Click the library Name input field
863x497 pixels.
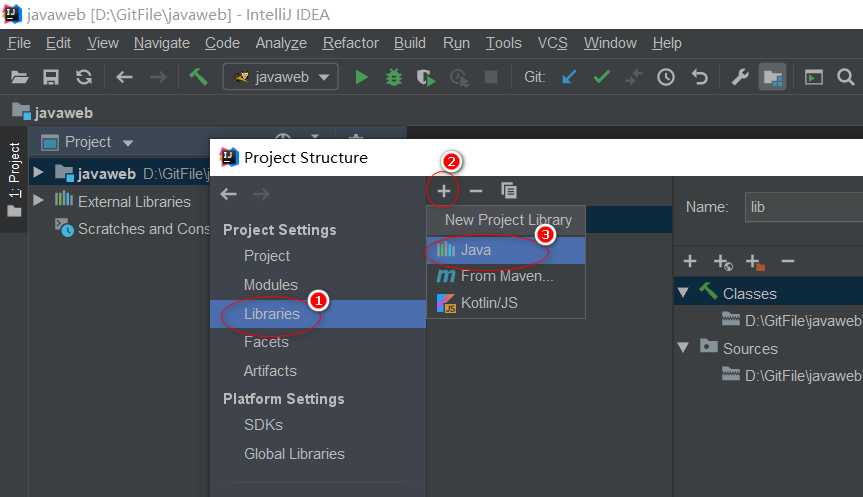pos(804,207)
